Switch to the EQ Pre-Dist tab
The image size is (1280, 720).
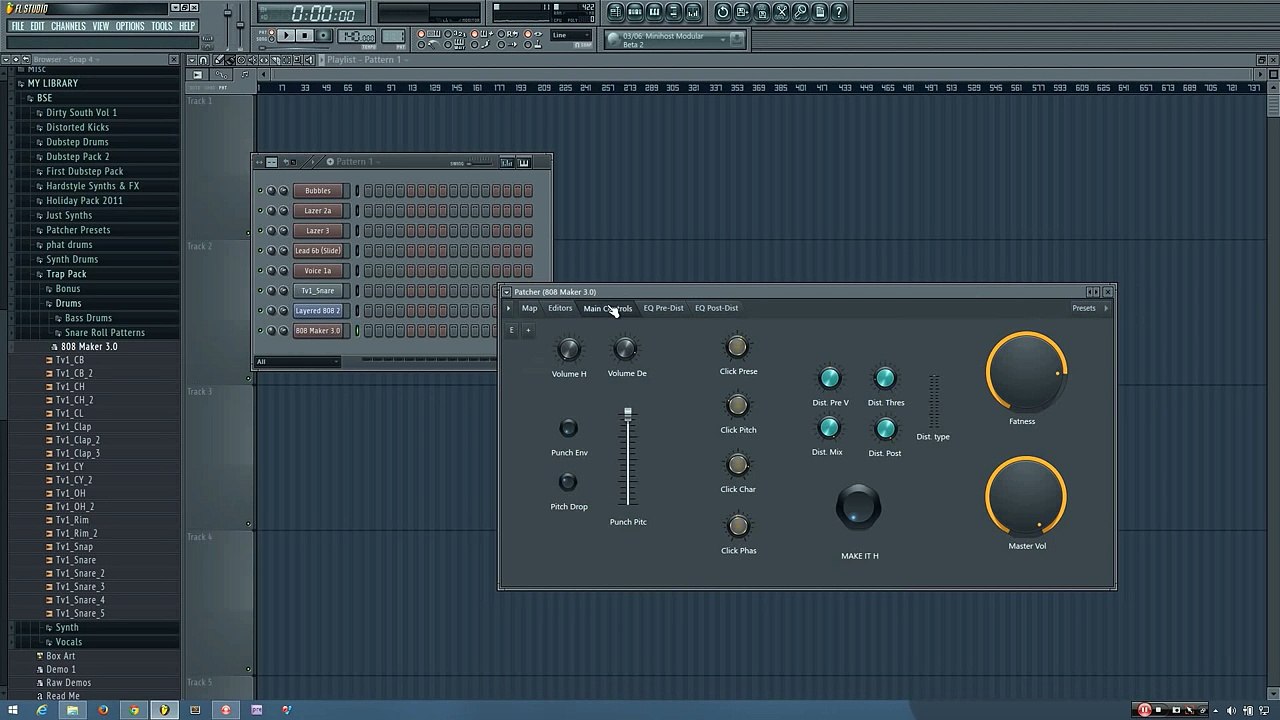[x=663, y=308]
